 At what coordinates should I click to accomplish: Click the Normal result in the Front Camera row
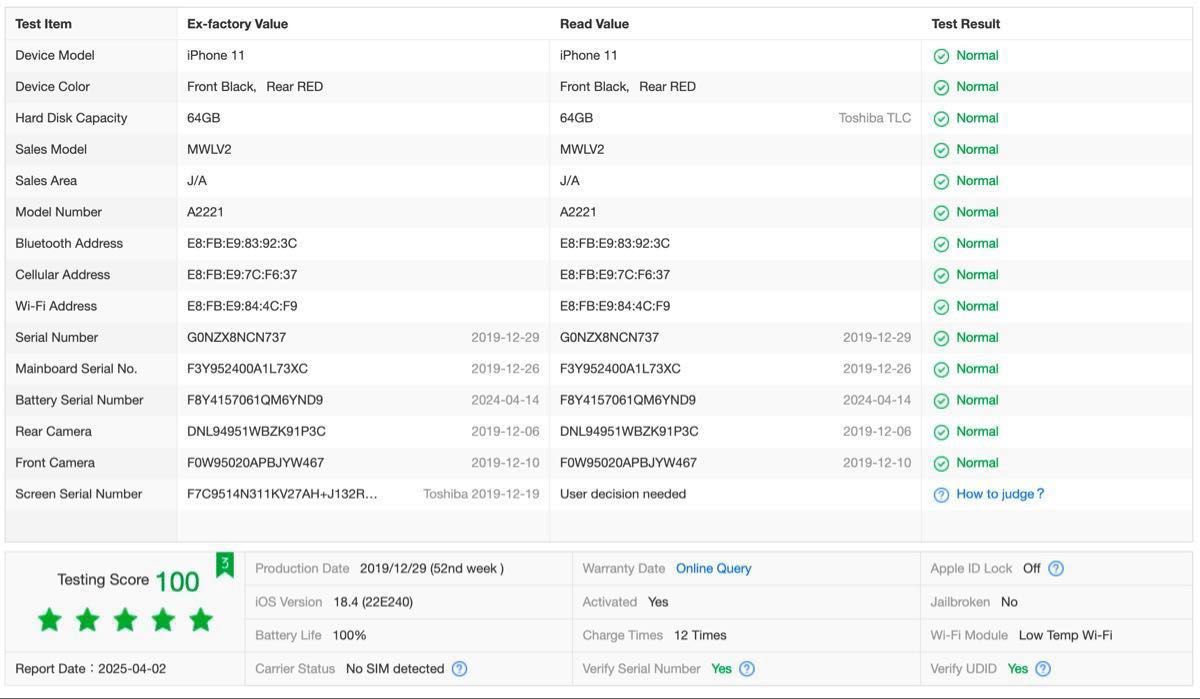click(977, 463)
